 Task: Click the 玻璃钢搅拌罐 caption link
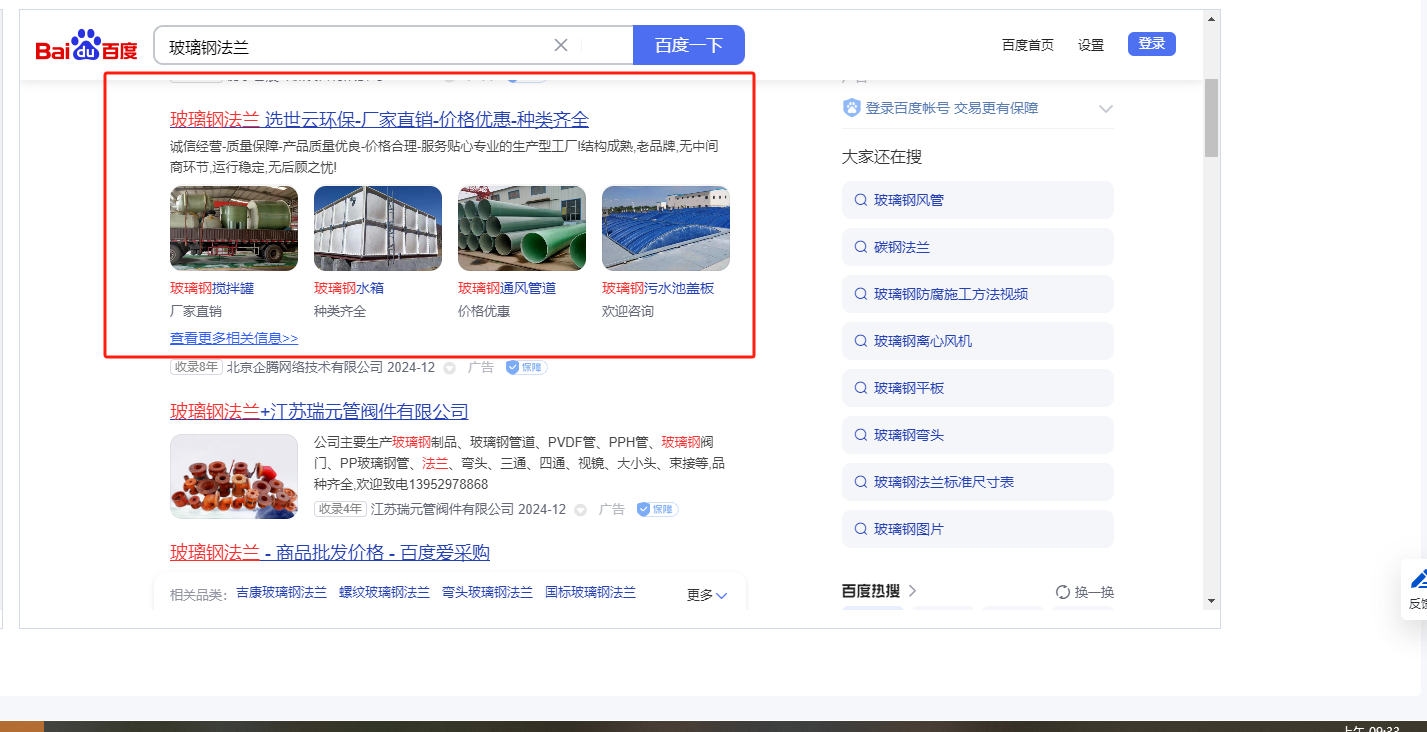coord(212,288)
